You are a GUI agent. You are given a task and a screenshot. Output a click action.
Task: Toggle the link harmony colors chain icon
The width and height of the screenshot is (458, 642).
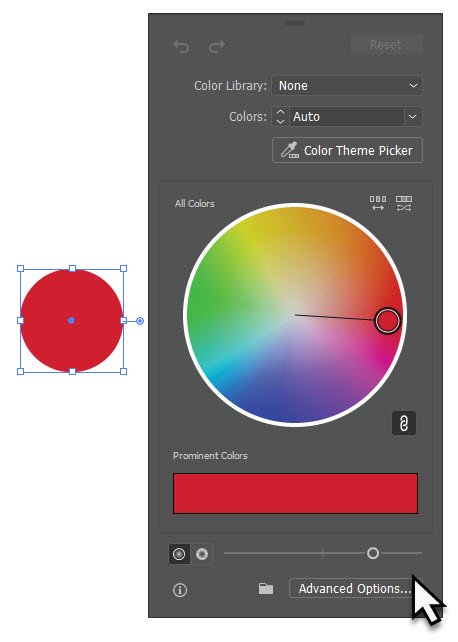[404, 423]
